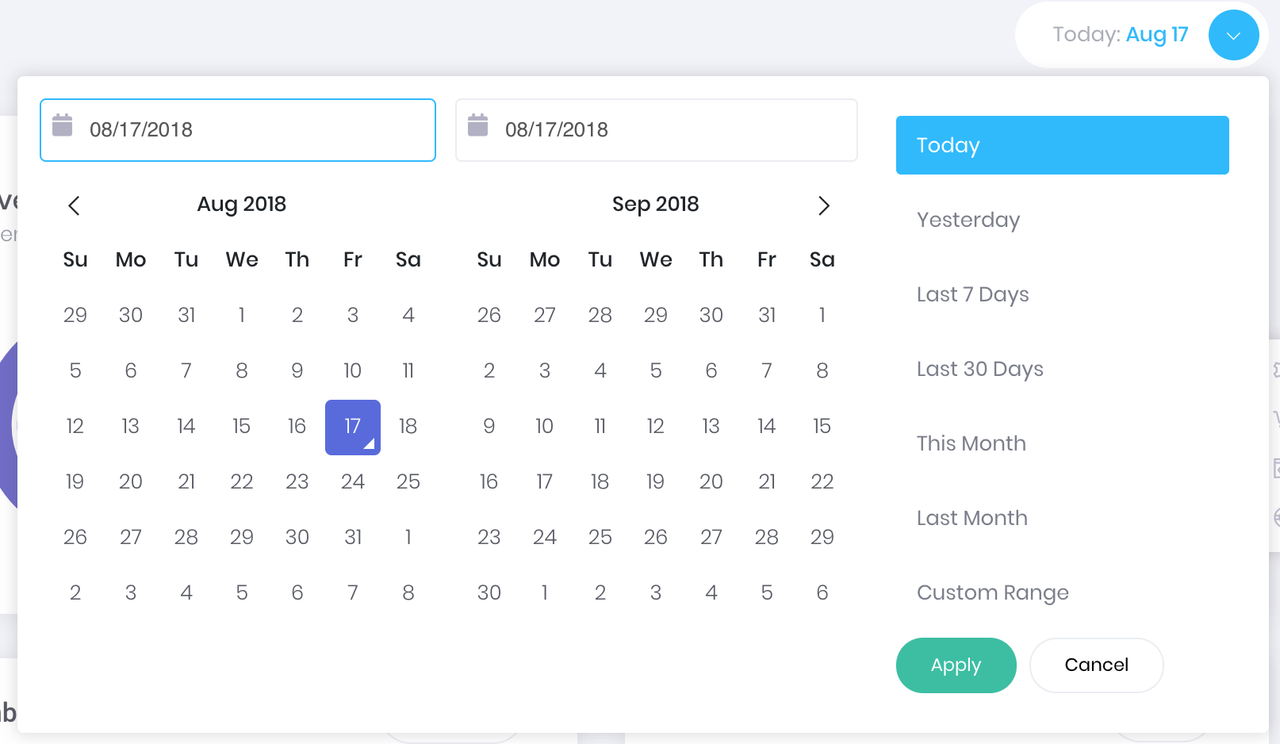The image size is (1280, 744).
Task: Choose This Month range
Action: 971,444
